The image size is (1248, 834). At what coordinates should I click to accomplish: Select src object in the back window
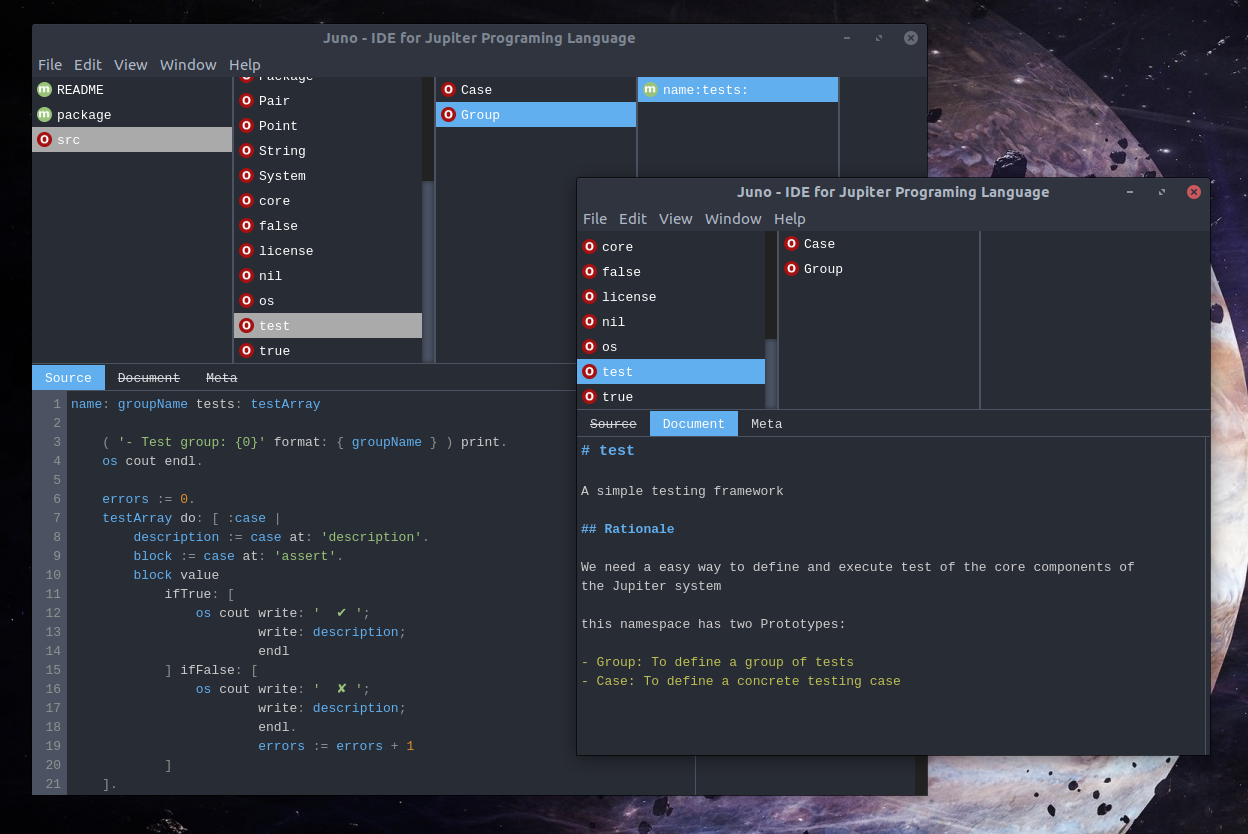[x=132, y=140]
